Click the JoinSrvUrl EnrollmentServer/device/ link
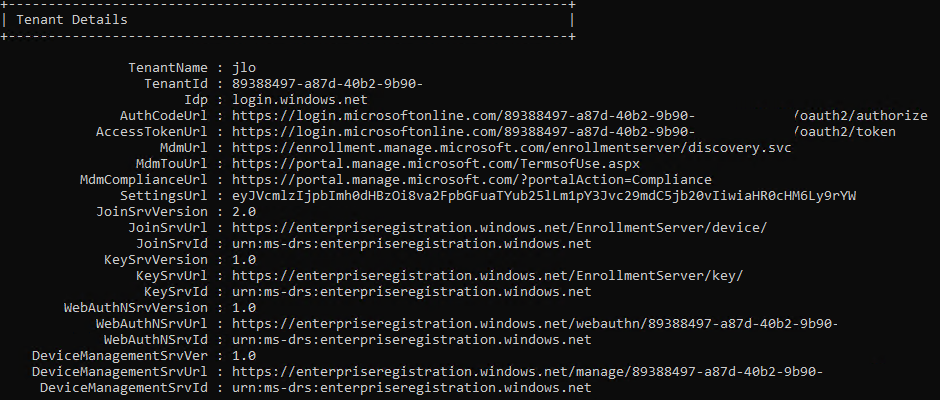This screenshot has height=400, width=940. pyautogui.click(x=499, y=228)
